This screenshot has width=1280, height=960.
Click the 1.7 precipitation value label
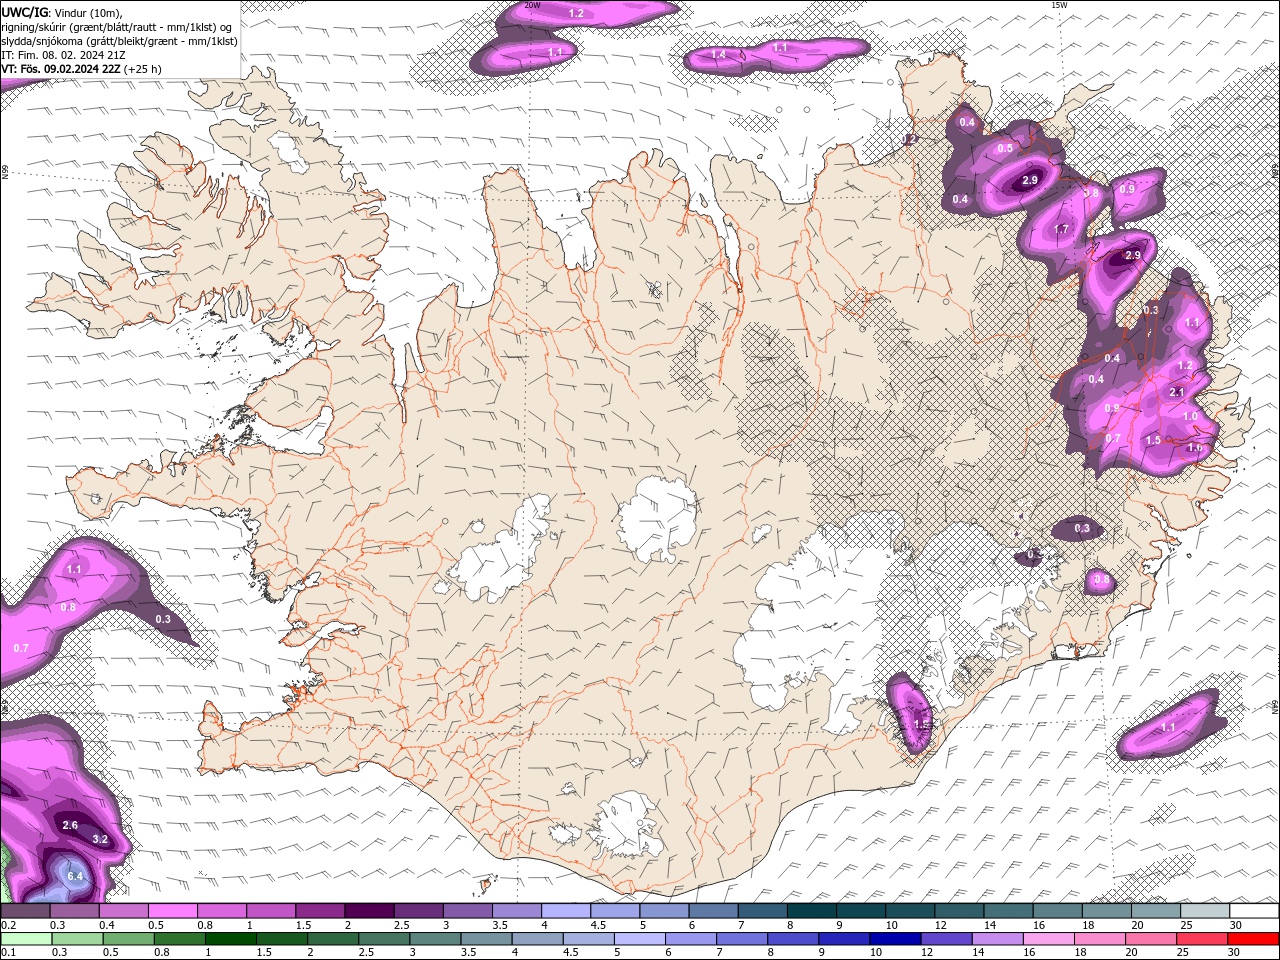(x=1061, y=229)
